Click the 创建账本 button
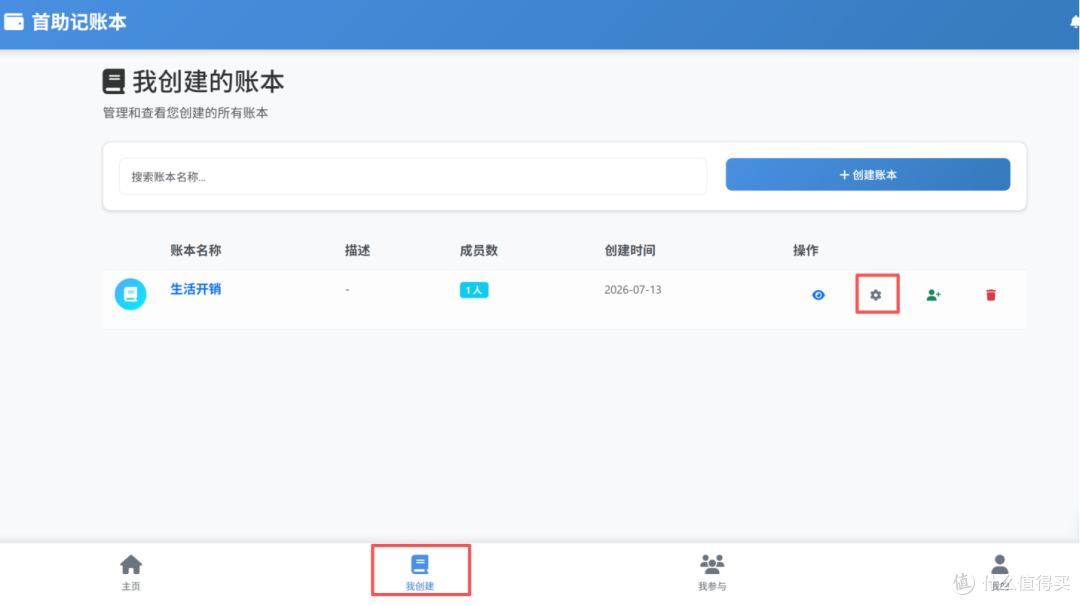This screenshot has width=1080, height=605. click(x=868, y=174)
